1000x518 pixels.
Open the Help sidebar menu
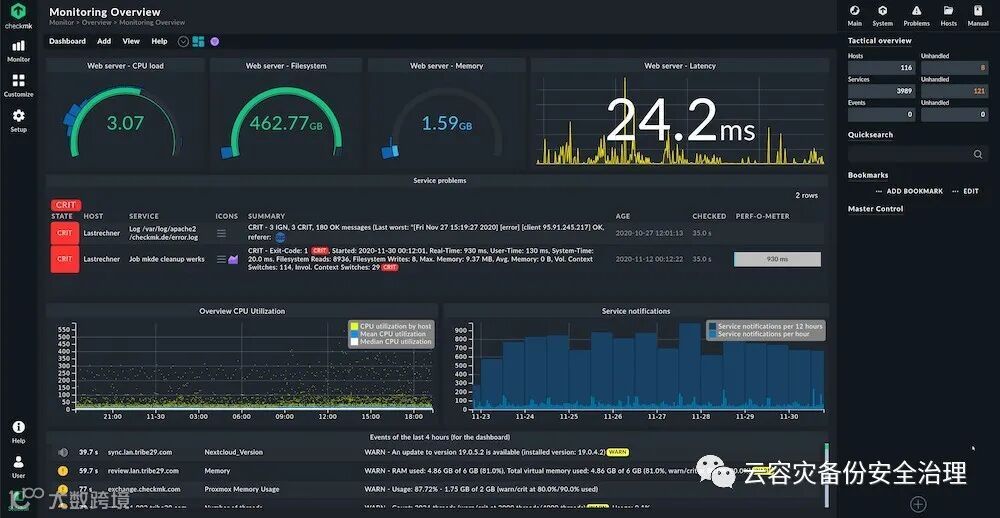[x=18, y=432]
